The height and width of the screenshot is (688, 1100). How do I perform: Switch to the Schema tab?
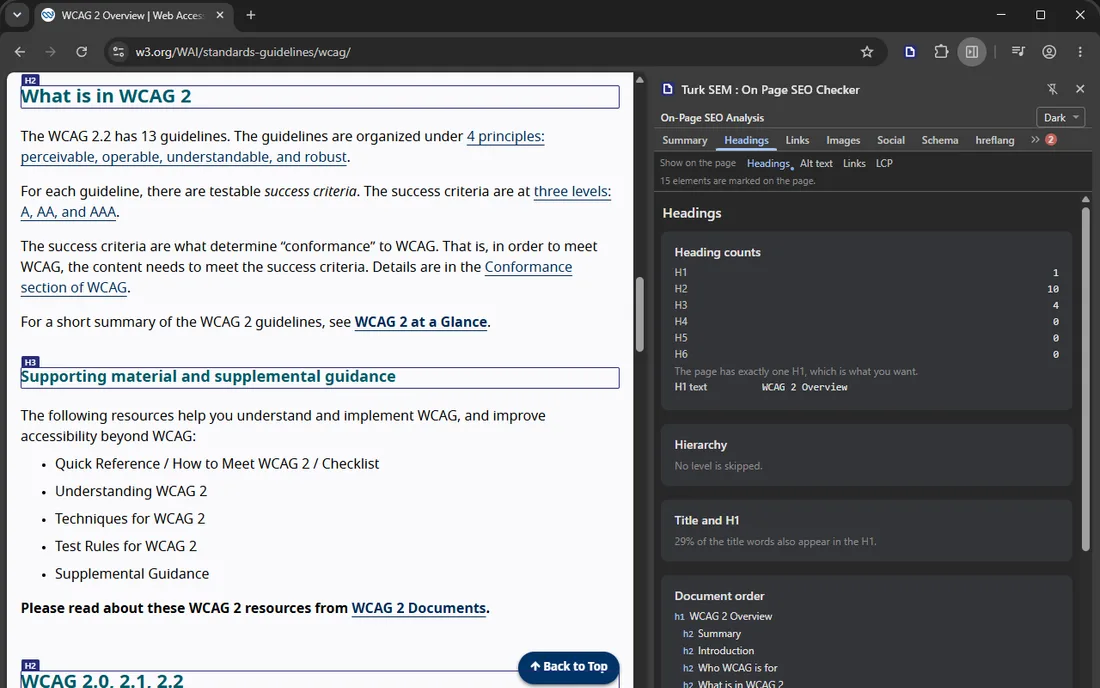tap(939, 140)
